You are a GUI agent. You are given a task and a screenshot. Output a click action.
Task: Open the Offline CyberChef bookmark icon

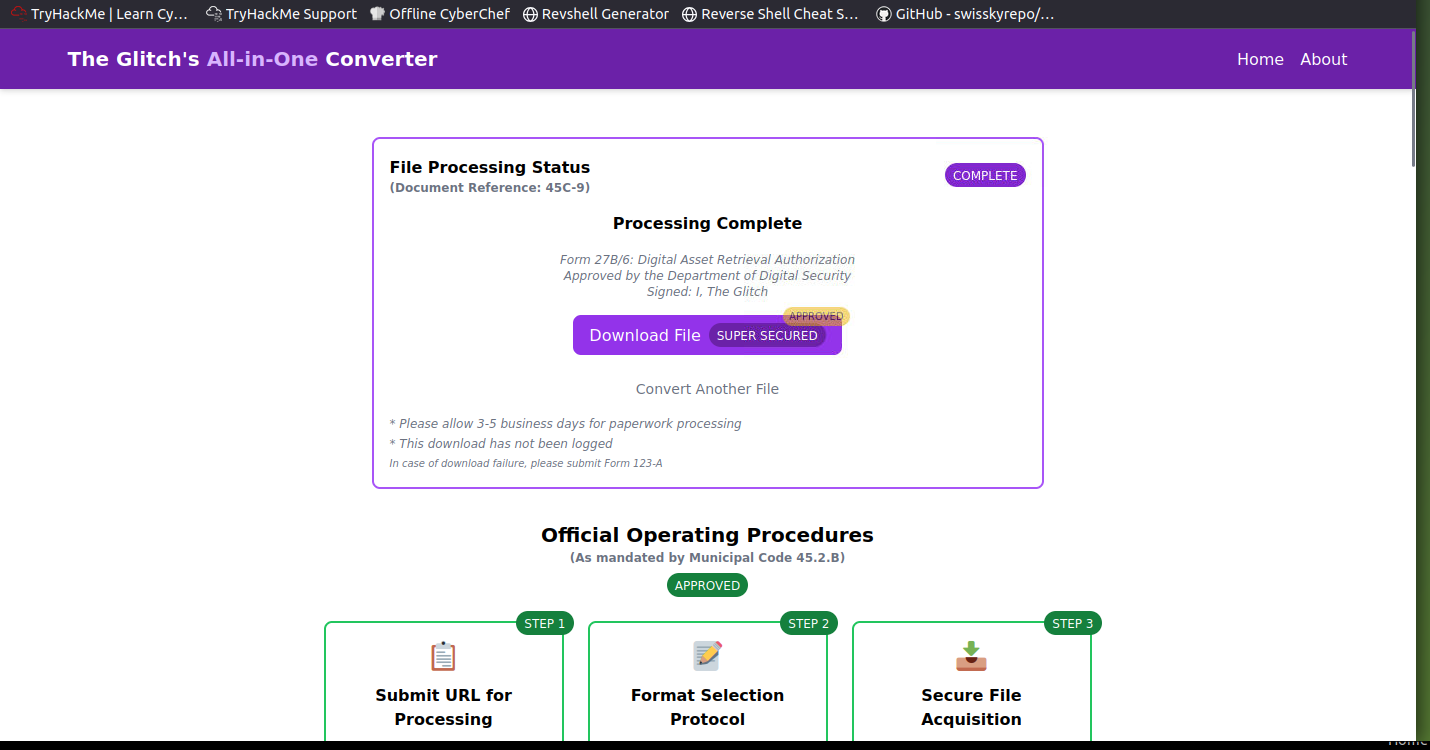(377, 14)
